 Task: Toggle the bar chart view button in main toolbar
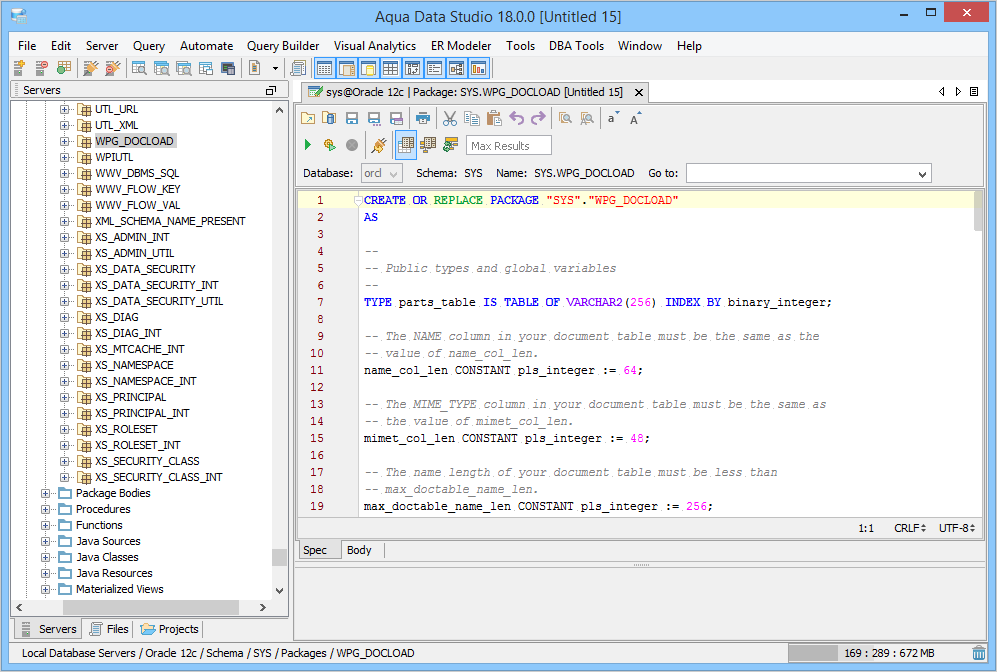coord(478,68)
